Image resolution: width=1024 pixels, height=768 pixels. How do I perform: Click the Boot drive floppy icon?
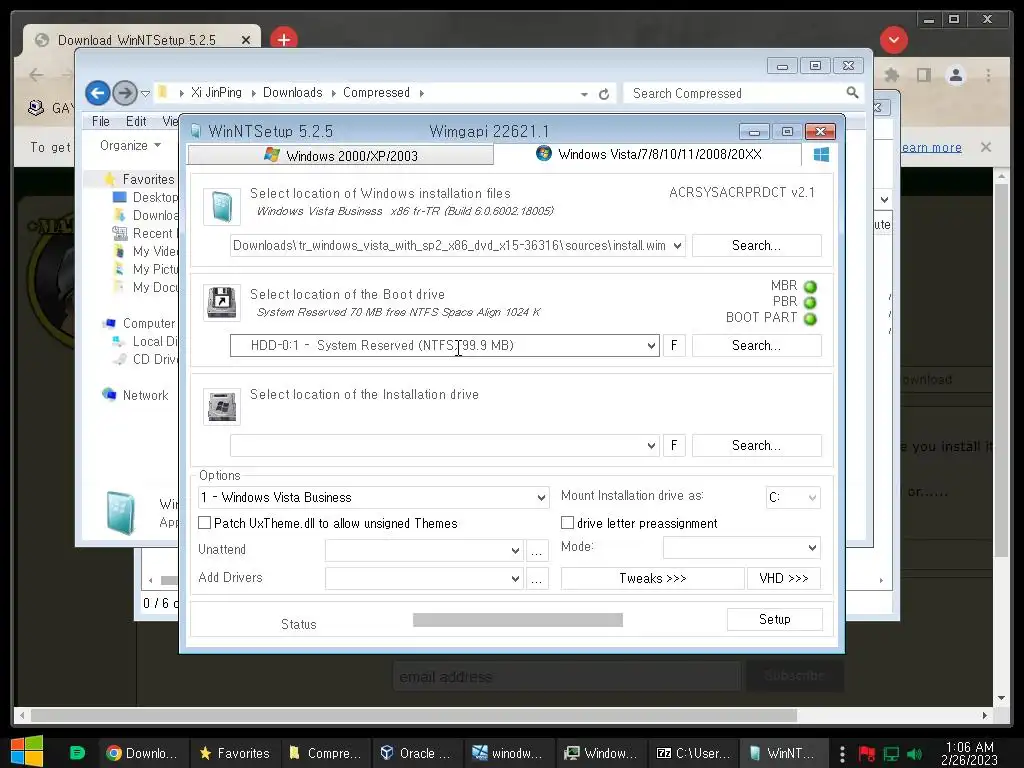coord(221,302)
